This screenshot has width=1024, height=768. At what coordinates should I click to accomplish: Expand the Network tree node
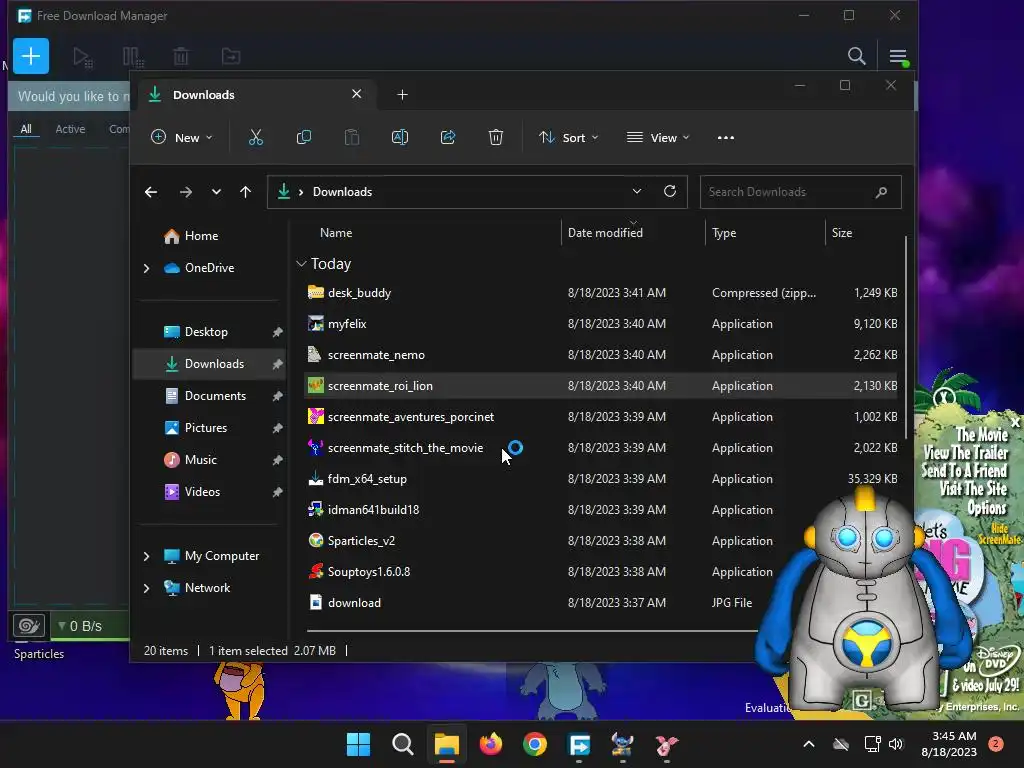(146, 588)
